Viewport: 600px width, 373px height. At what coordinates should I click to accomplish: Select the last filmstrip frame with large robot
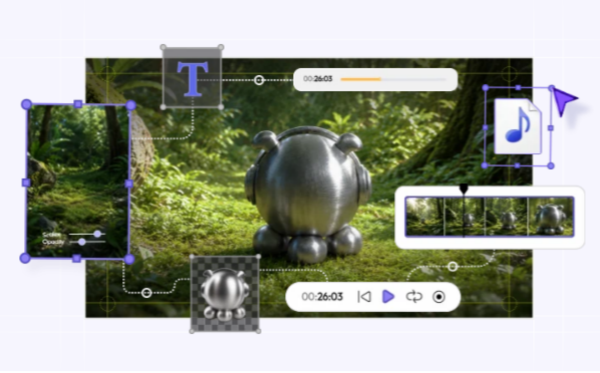(551, 217)
